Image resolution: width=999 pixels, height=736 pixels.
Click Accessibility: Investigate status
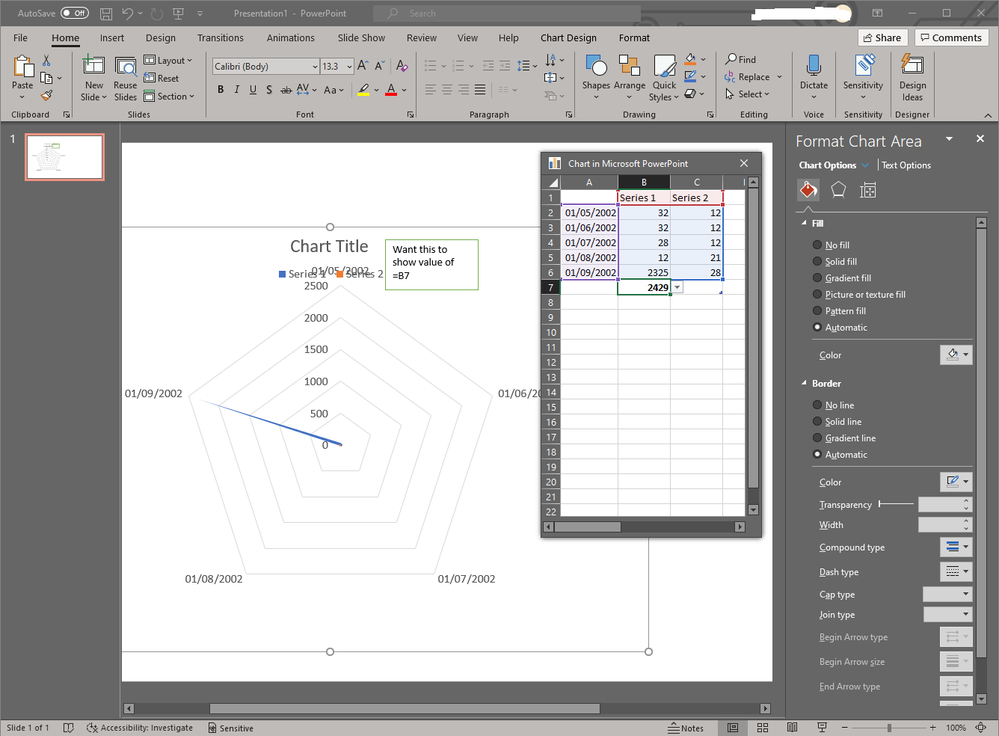pos(140,728)
